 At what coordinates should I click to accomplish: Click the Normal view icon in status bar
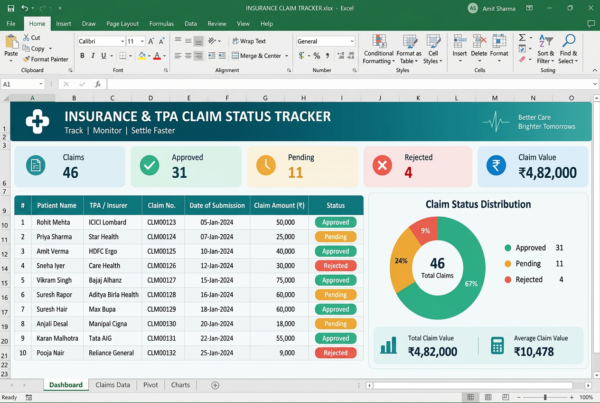pyautogui.click(x=471, y=397)
